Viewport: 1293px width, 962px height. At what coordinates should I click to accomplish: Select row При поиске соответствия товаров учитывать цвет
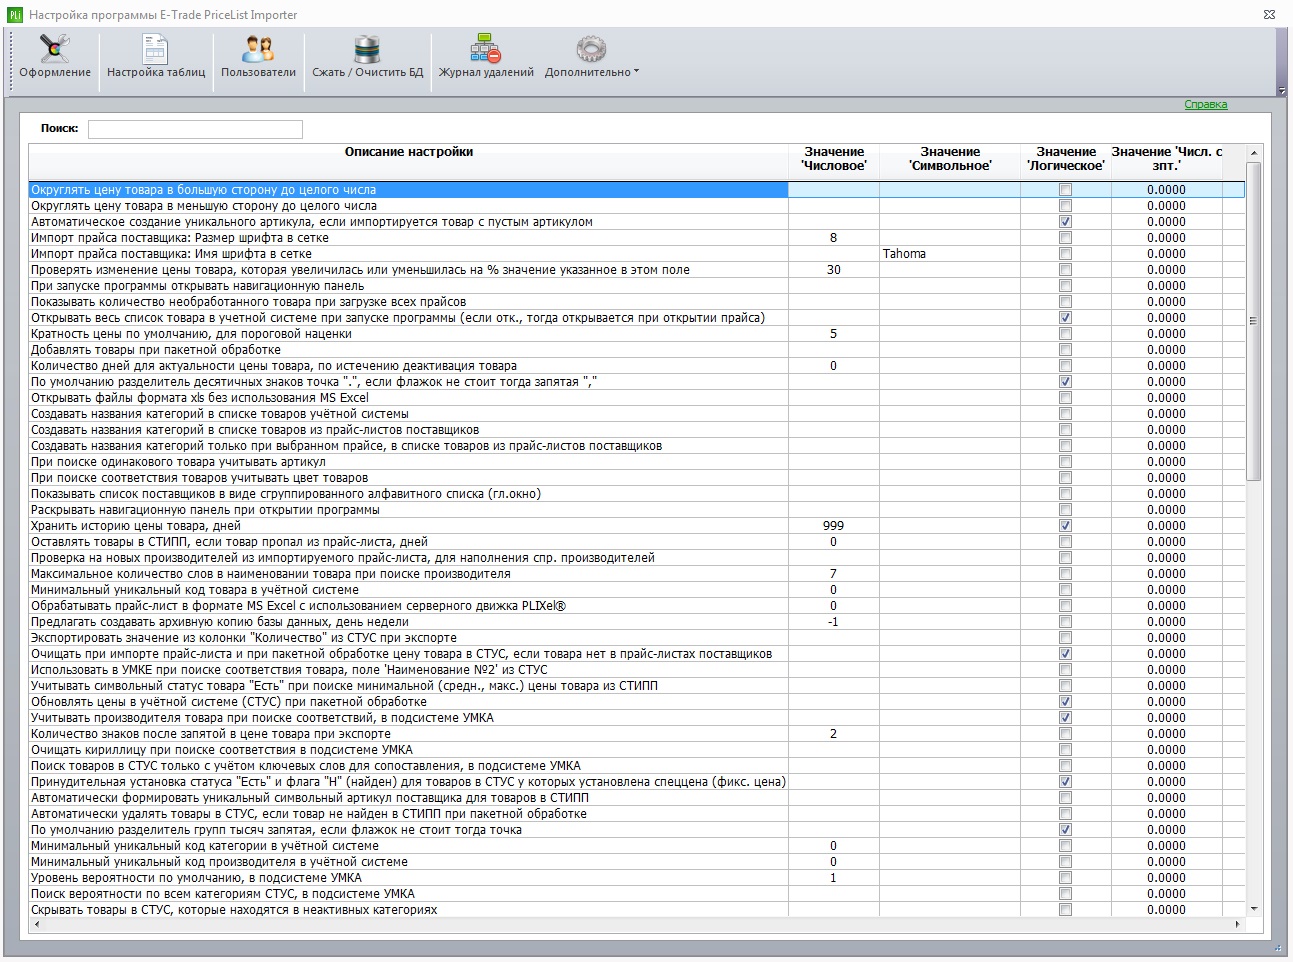point(408,478)
